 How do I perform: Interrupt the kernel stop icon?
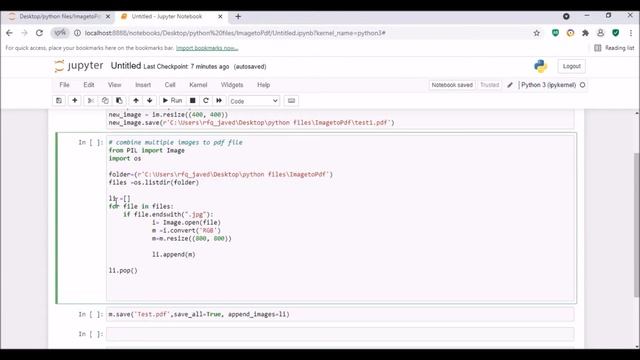pyautogui.click(x=193, y=100)
